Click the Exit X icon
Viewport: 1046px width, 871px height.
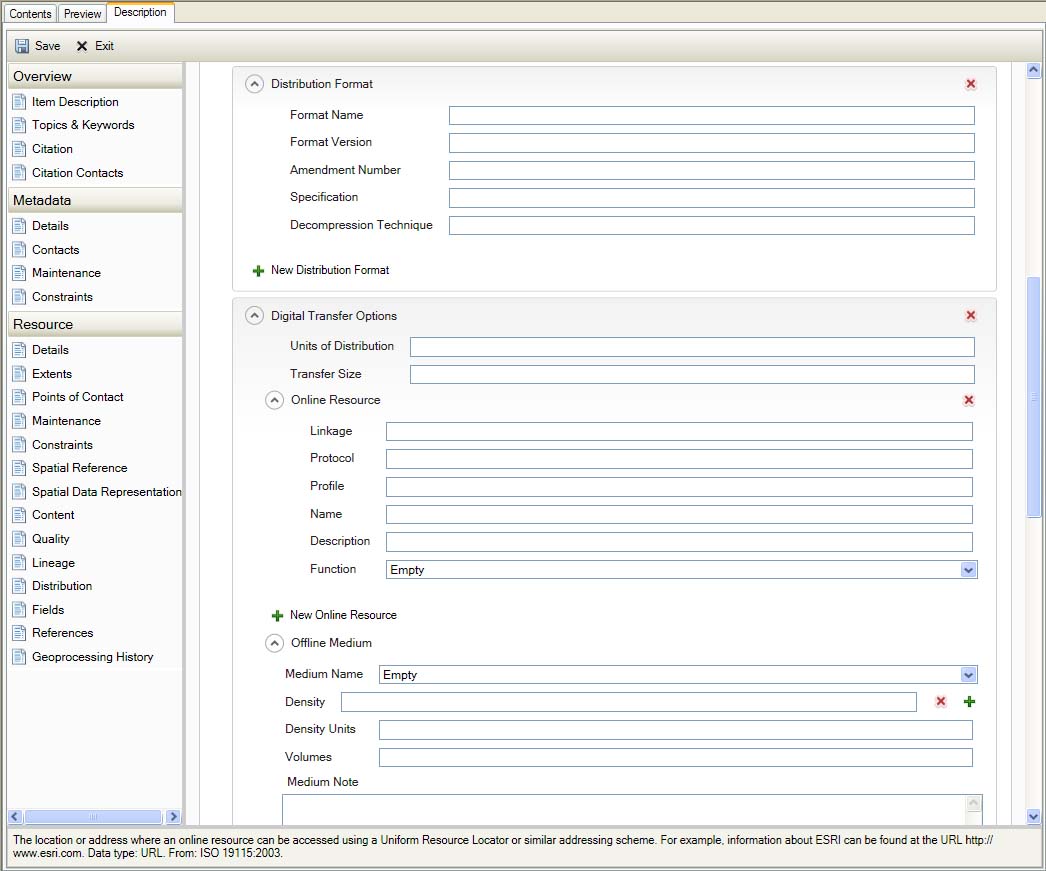coord(82,46)
